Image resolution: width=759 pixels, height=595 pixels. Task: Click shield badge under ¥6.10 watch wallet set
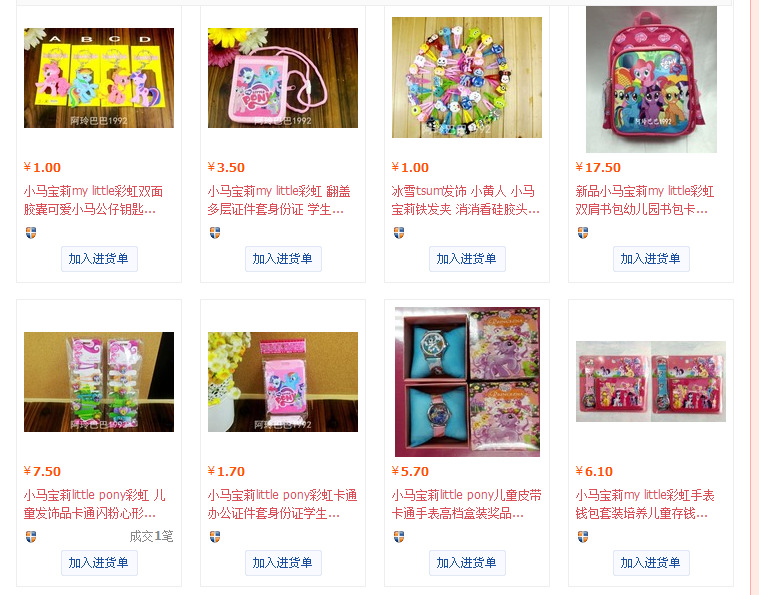[583, 537]
